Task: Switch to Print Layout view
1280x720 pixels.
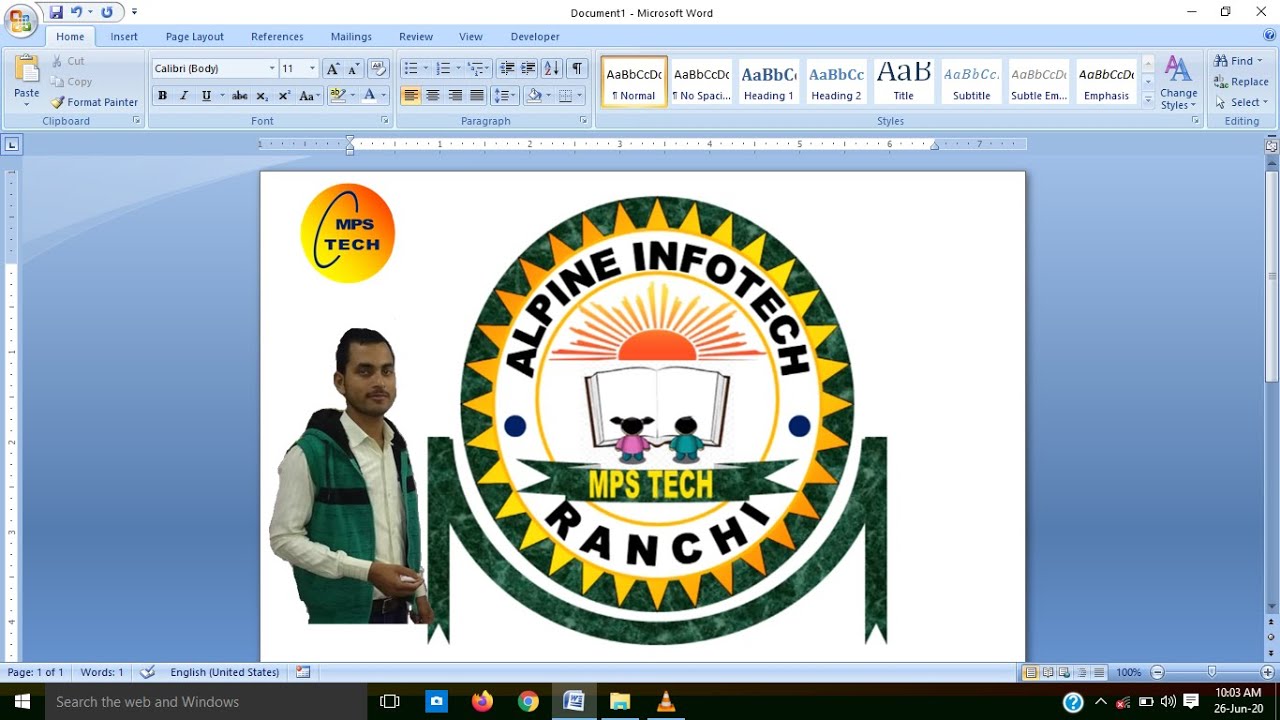Action: pyautogui.click(x=1030, y=673)
